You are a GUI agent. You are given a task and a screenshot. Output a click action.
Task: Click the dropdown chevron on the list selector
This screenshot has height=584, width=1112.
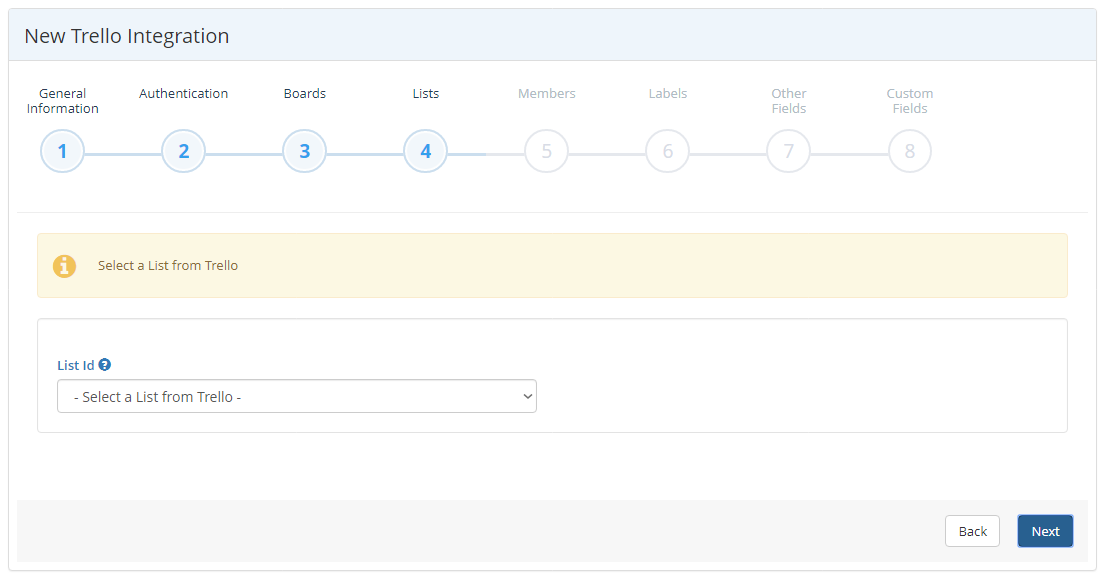(x=527, y=396)
